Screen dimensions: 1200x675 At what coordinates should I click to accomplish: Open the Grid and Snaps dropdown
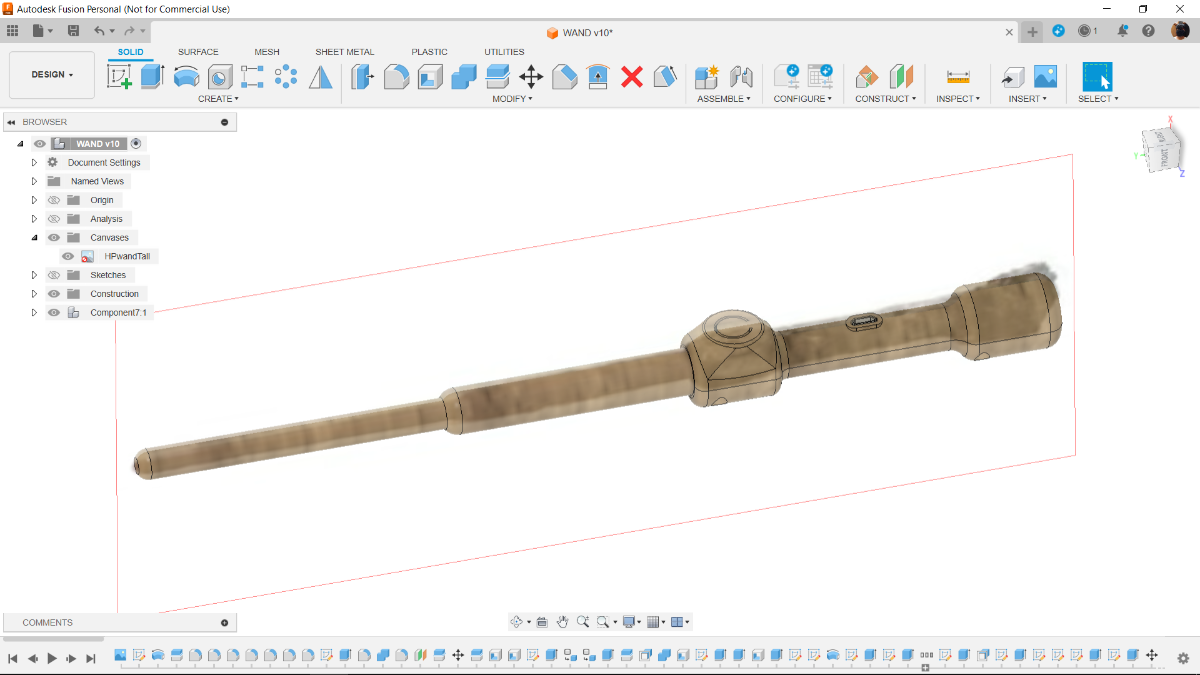click(x=656, y=622)
